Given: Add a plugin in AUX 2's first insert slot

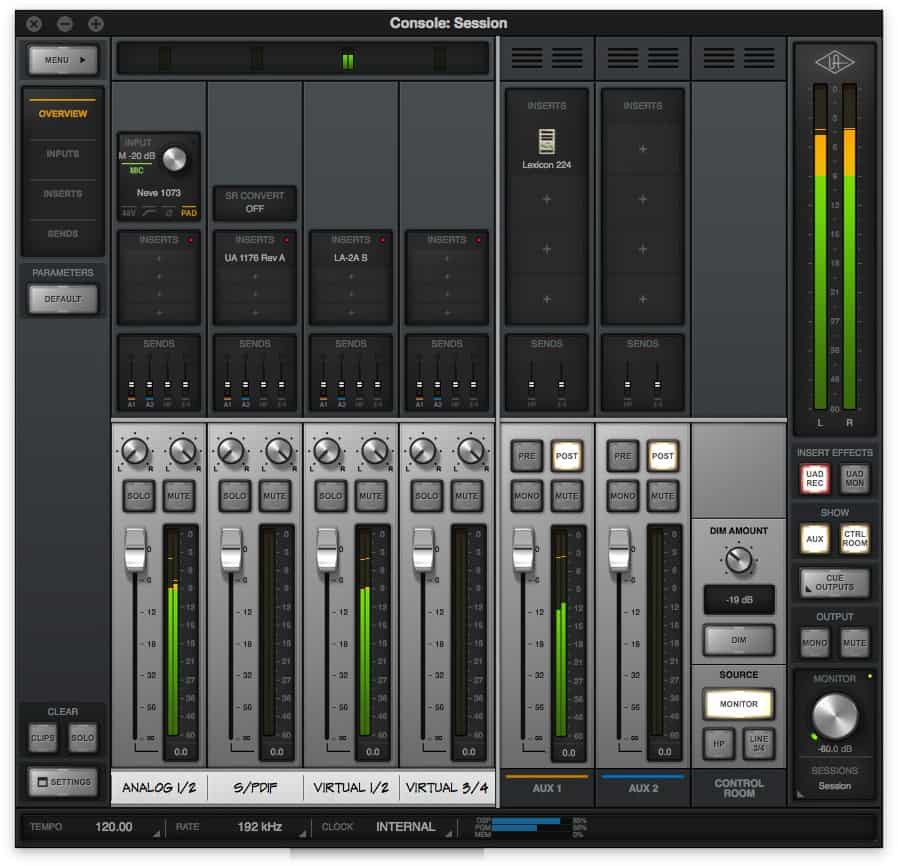Looking at the screenshot, I should pos(642,148).
